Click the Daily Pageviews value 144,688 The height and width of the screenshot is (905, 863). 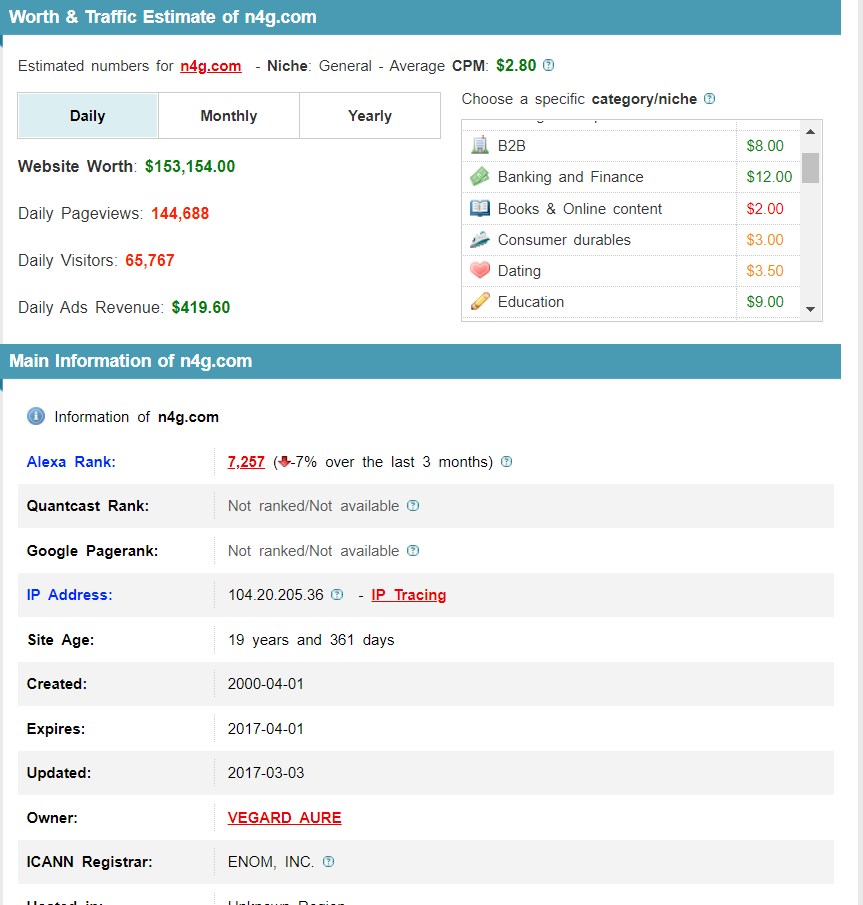(180, 214)
